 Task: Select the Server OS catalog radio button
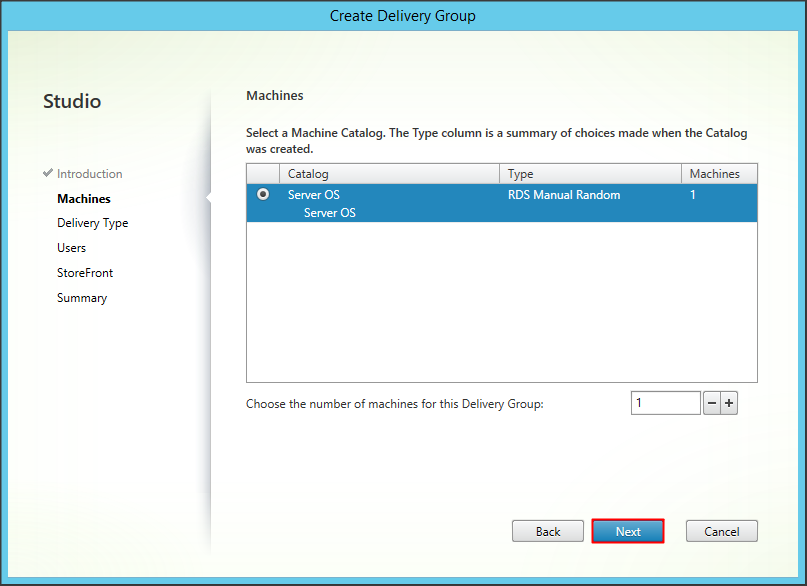pyautogui.click(x=263, y=195)
